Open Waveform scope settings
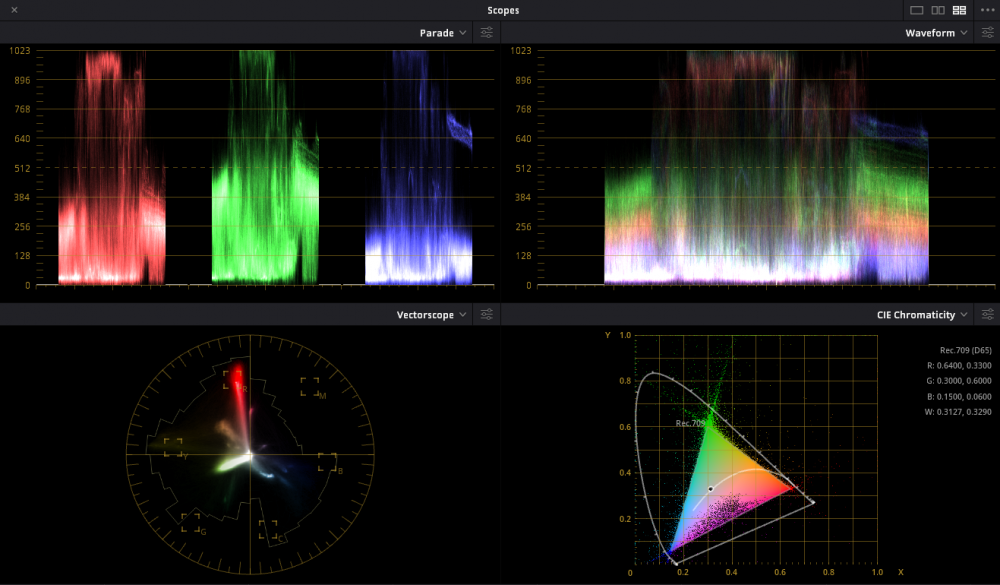Viewport: 1000px width, 585px height. 986,33
